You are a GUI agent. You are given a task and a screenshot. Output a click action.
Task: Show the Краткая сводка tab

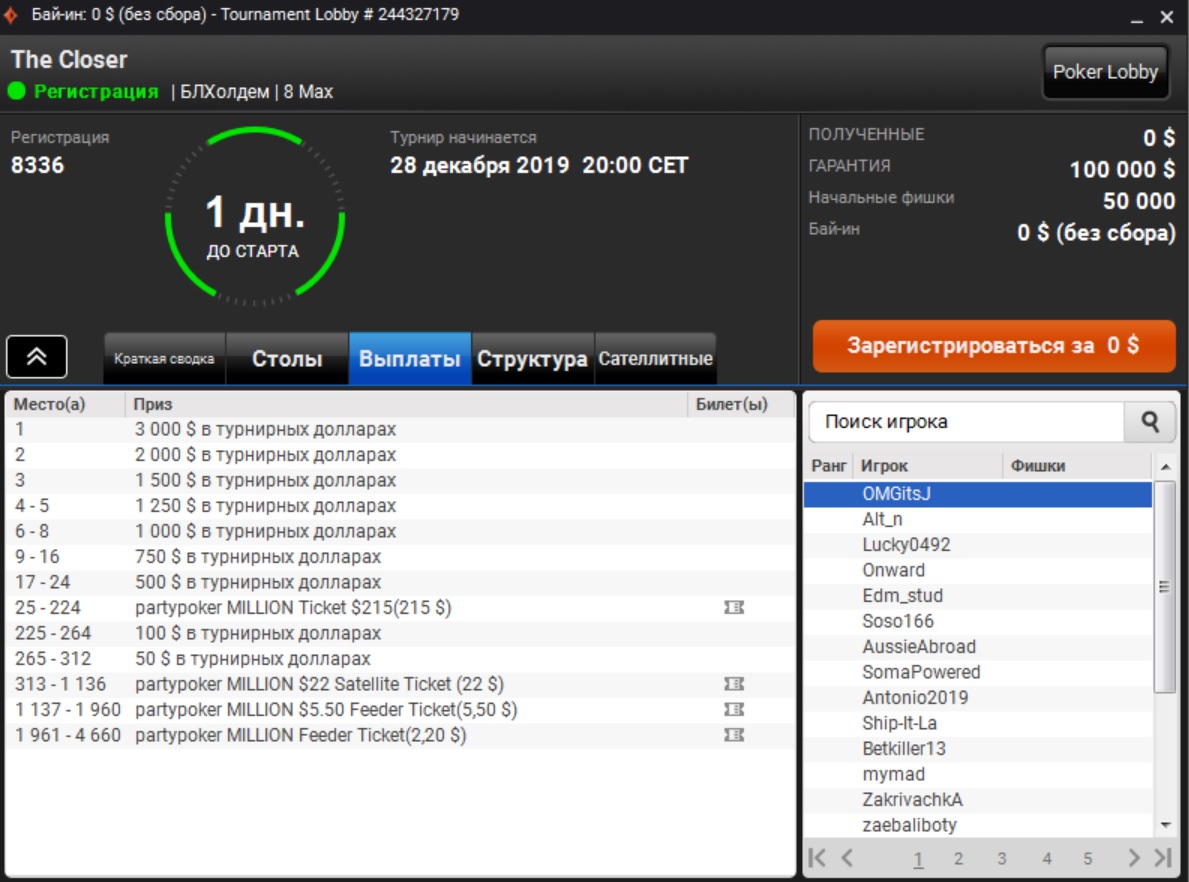[x=164, y=359]
